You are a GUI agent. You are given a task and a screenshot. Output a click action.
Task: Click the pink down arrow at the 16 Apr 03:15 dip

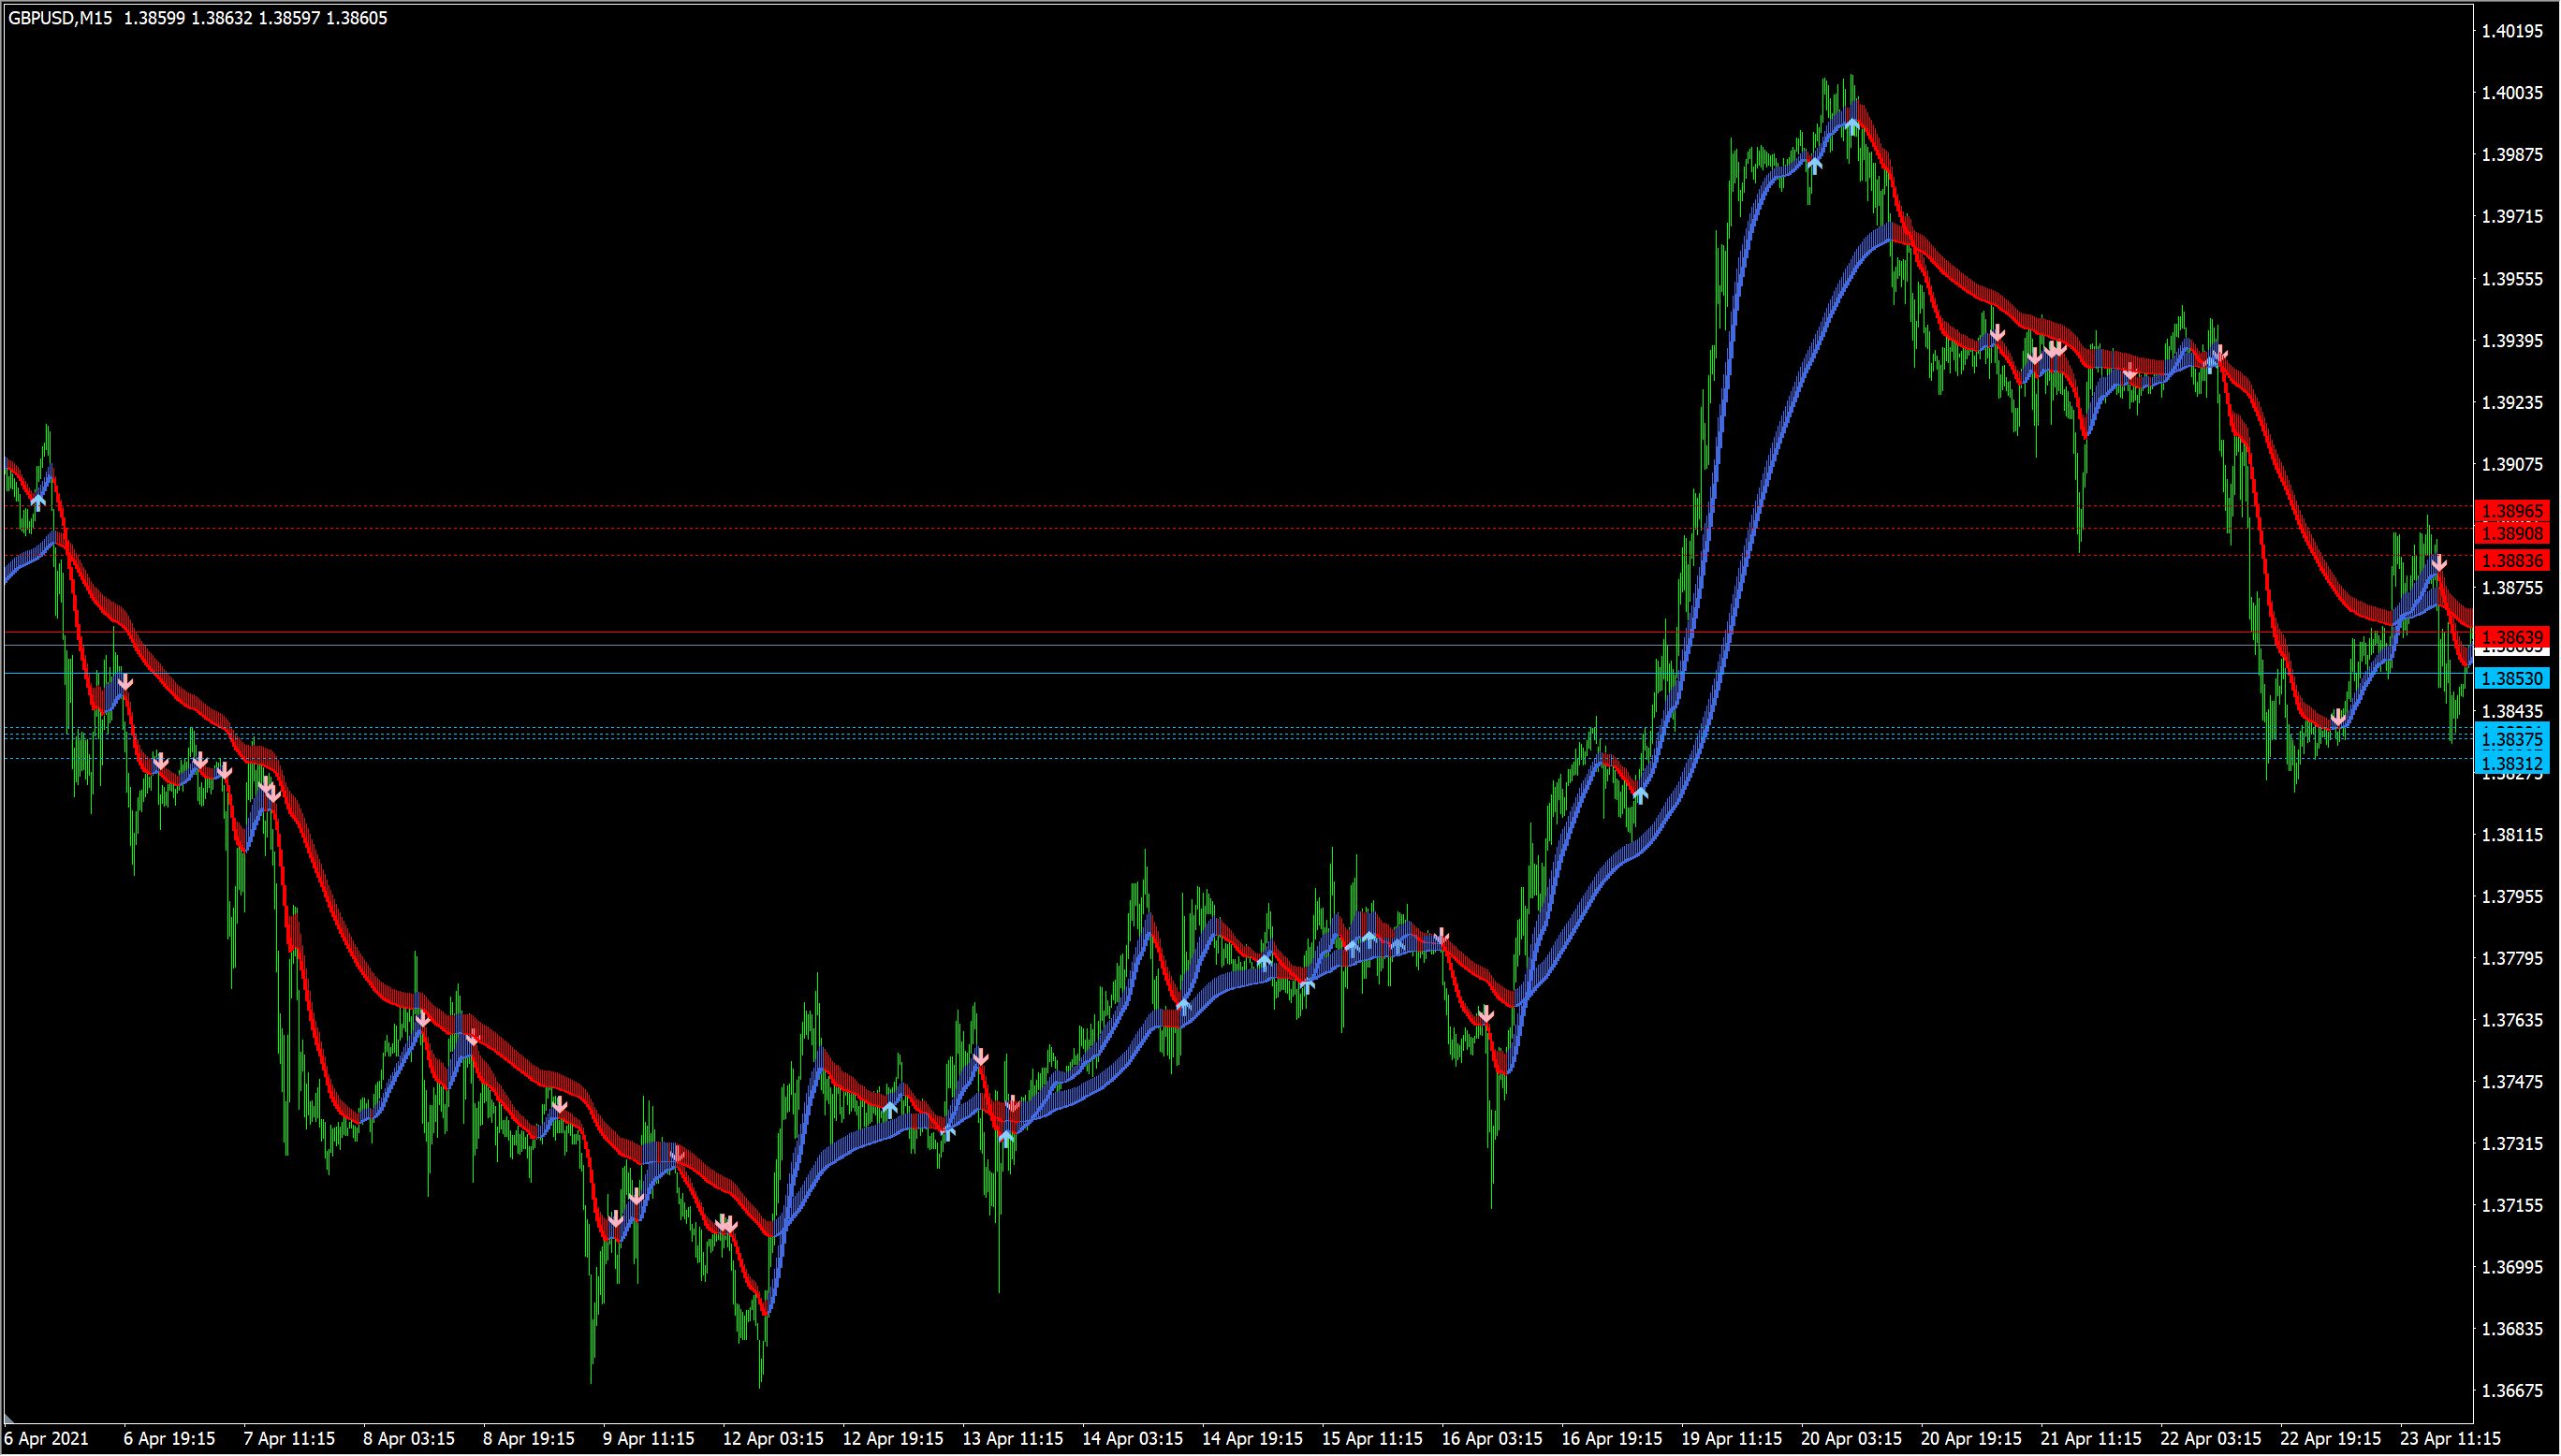(x=1486, y=1015)
